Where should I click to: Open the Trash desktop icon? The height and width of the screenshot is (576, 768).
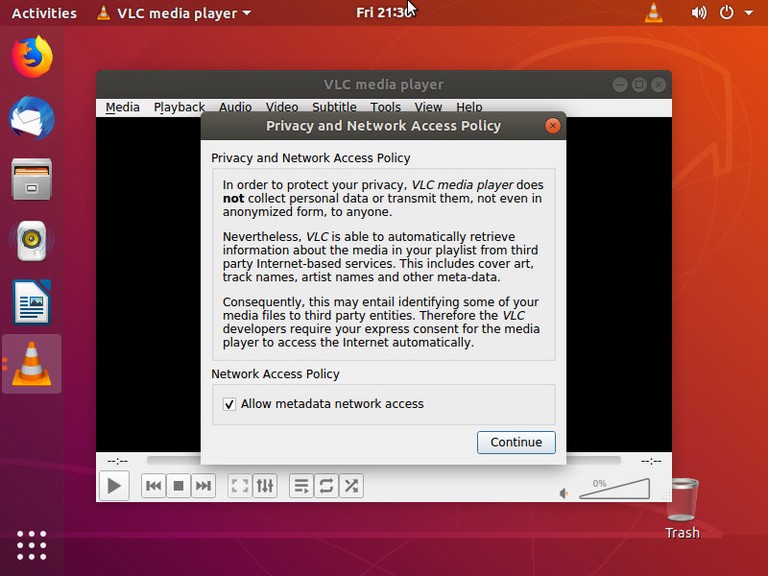point(682,508)
